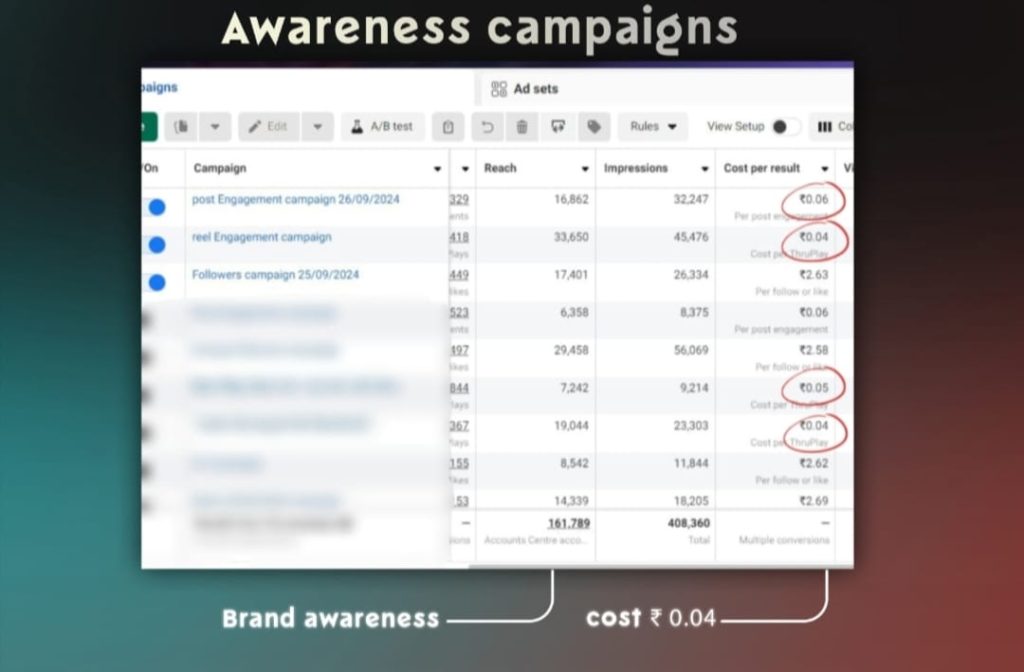Click impressions value 32,247

click(x=691, y=200)
